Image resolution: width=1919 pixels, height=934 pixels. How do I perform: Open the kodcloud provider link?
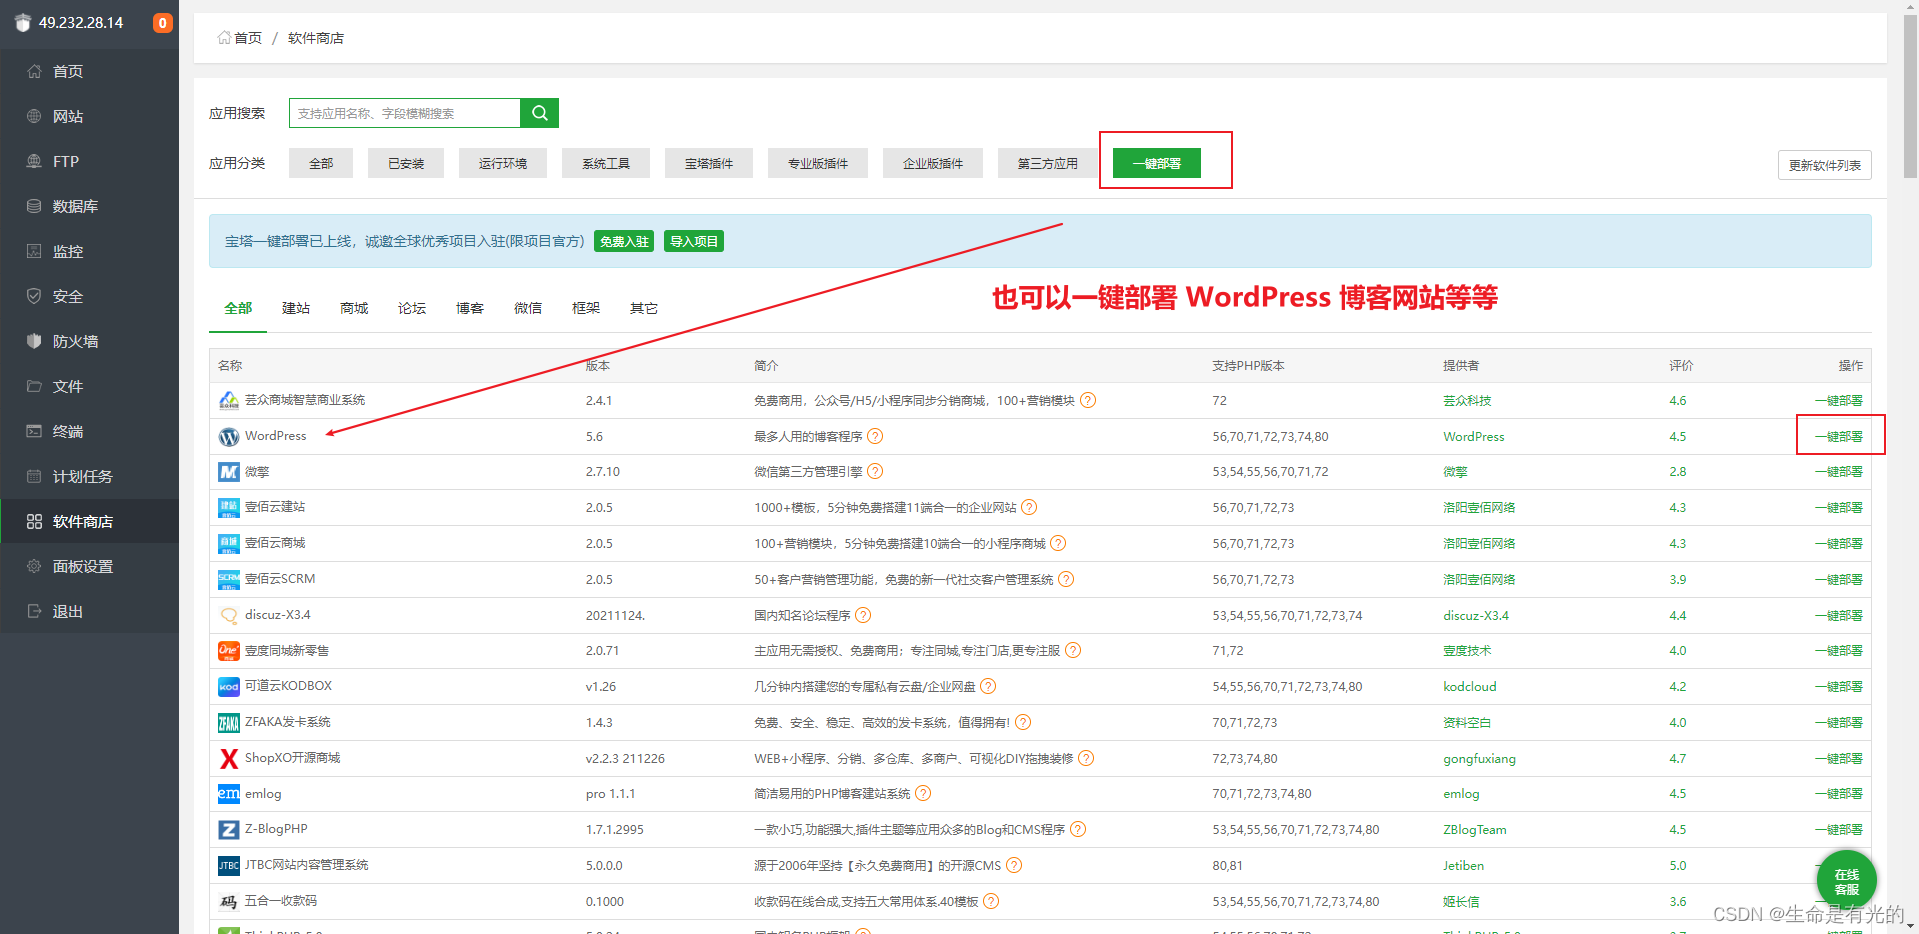[x=1469, y=686]
